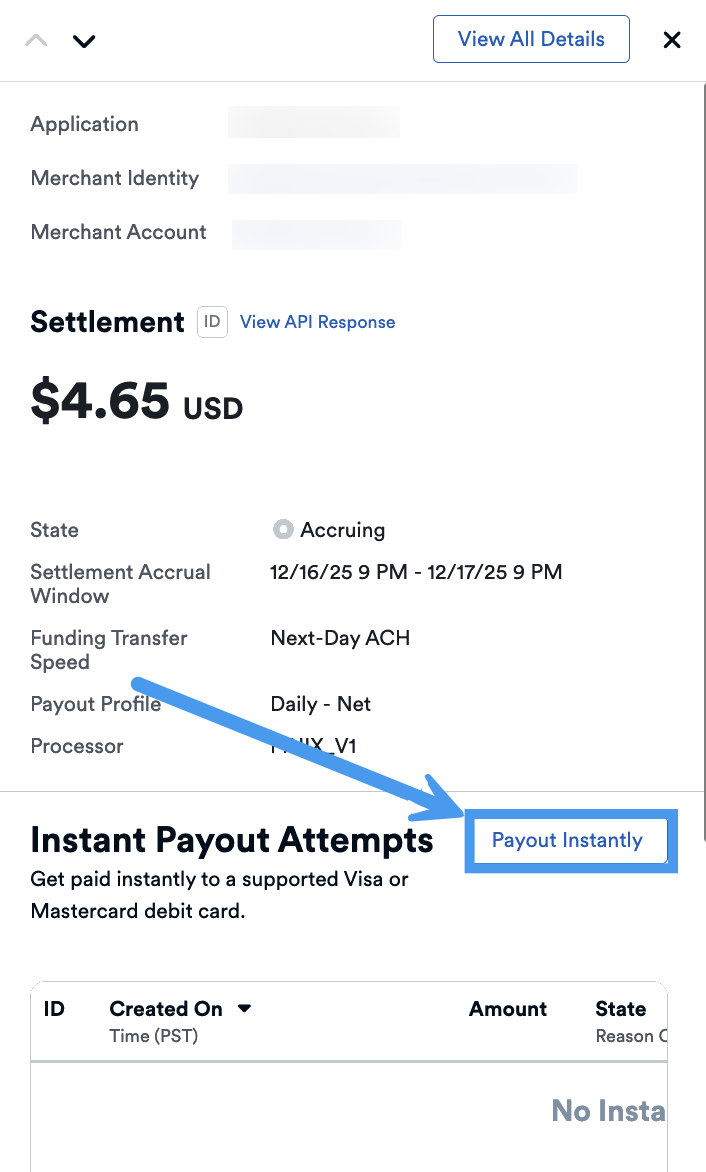Open View All Details
The image size is (706, 1172).
[x=531, y=39]
